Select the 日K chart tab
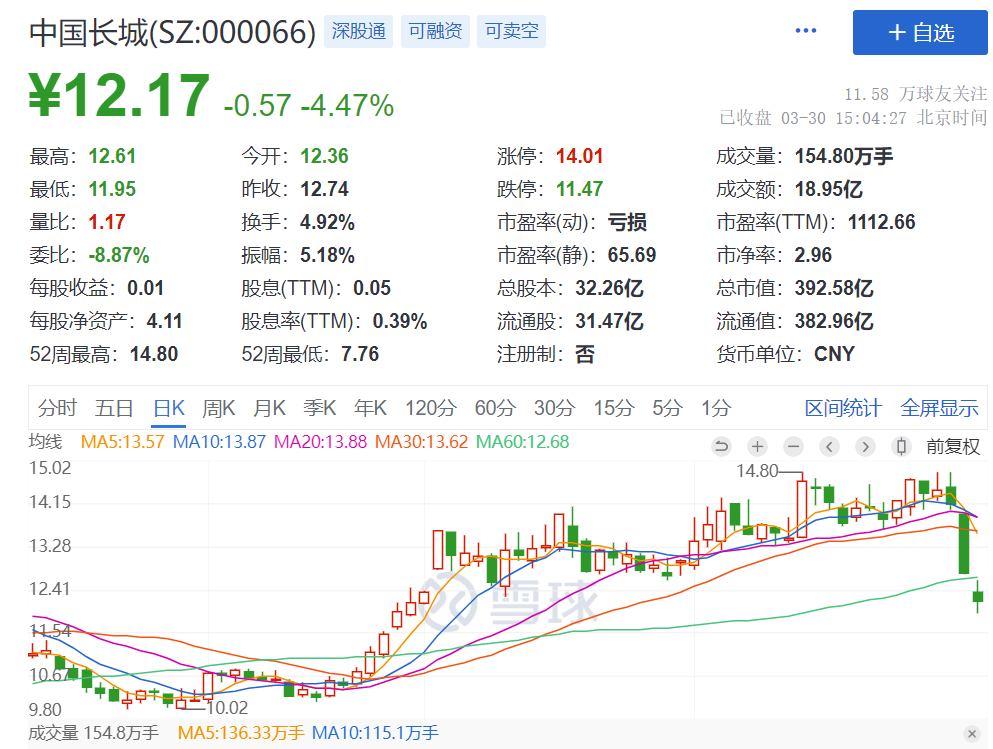993x749 pixels. point(169,408)
